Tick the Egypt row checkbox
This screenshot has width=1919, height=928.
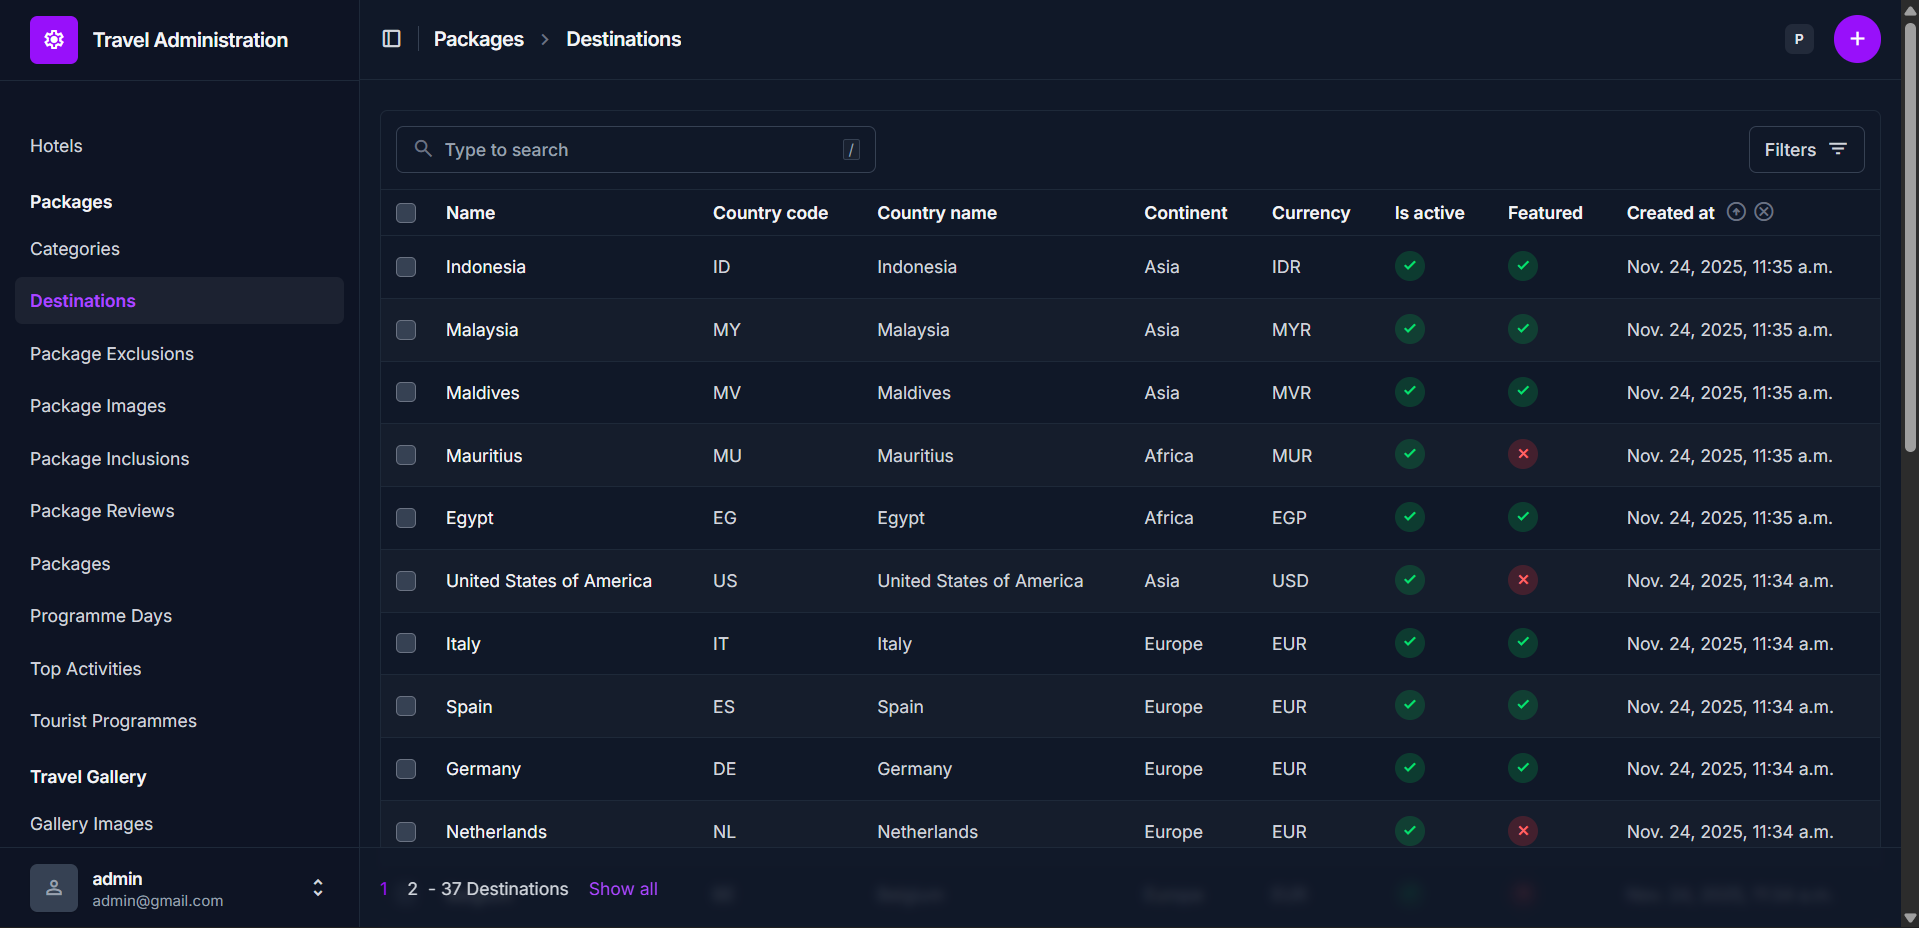point(406,518)
